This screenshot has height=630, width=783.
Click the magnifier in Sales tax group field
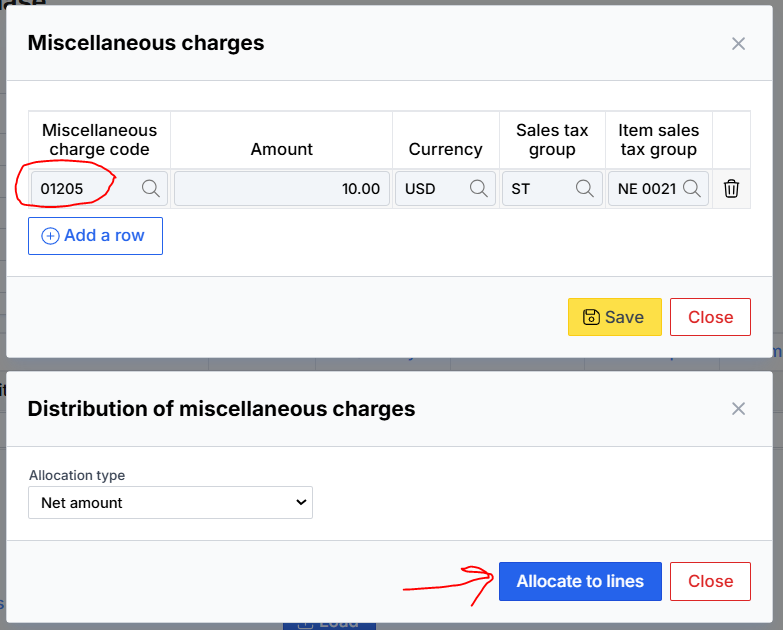click(585, 188)
